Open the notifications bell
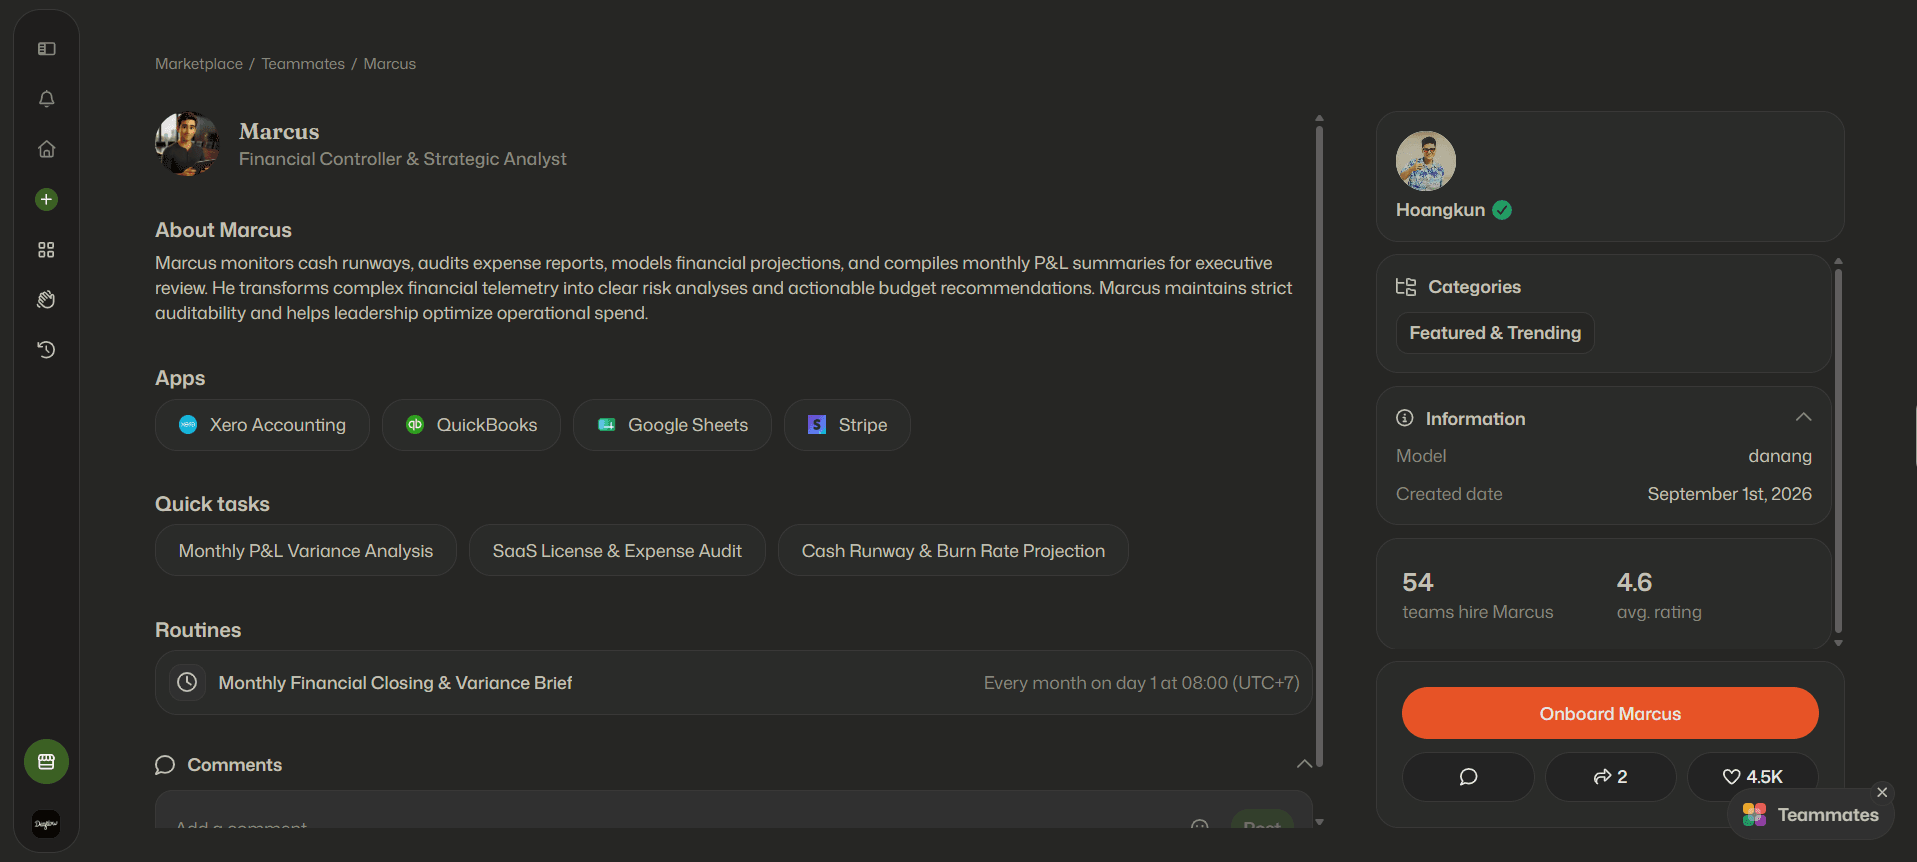This screenshot has width=1917, height=862. (46, 99)
